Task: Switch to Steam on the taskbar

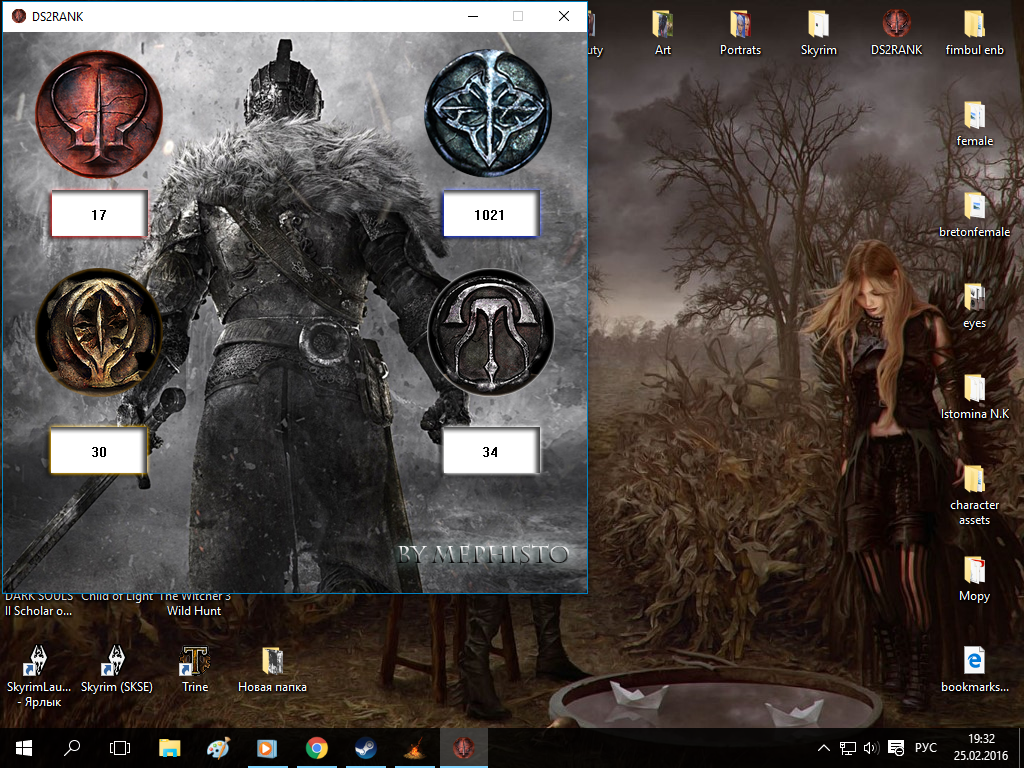Action: pyautogui.click(x=366, y=748)
